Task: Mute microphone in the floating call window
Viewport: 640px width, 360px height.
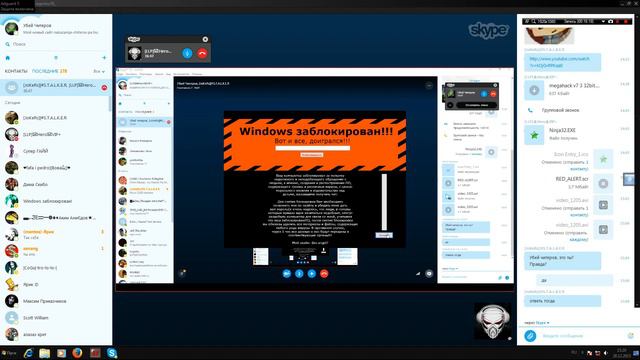Action: (187, 53)
